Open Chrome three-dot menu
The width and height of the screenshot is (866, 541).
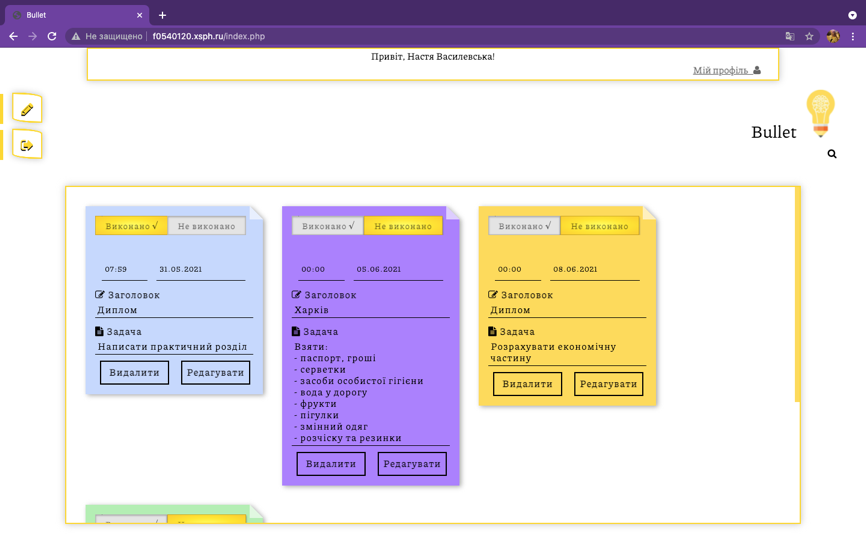tap(853, 36)
